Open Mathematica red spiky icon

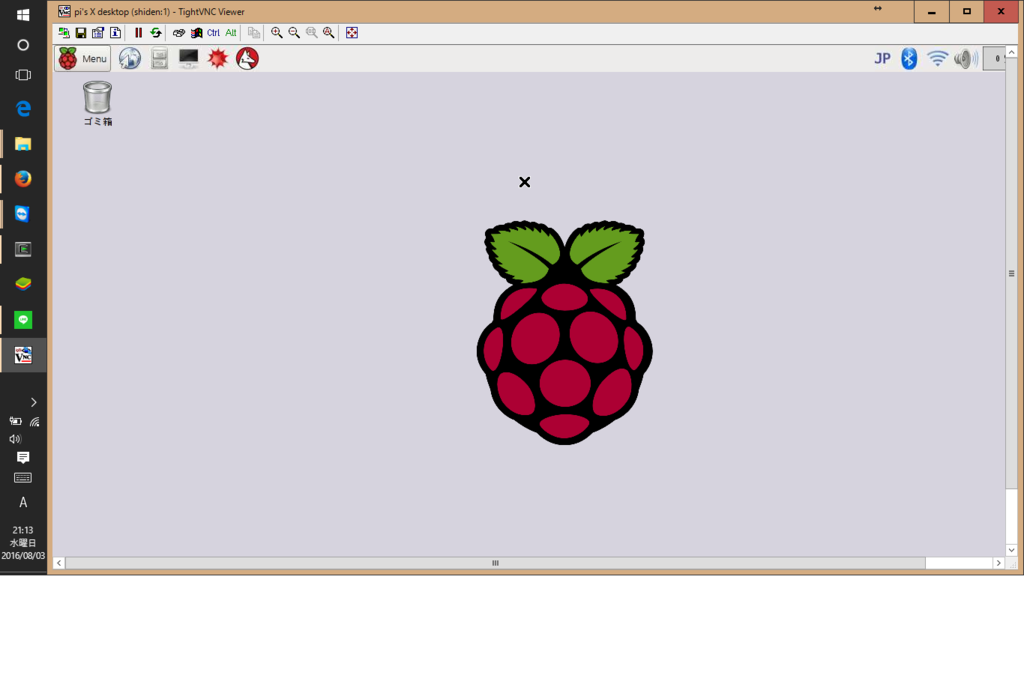coord(217,59)
